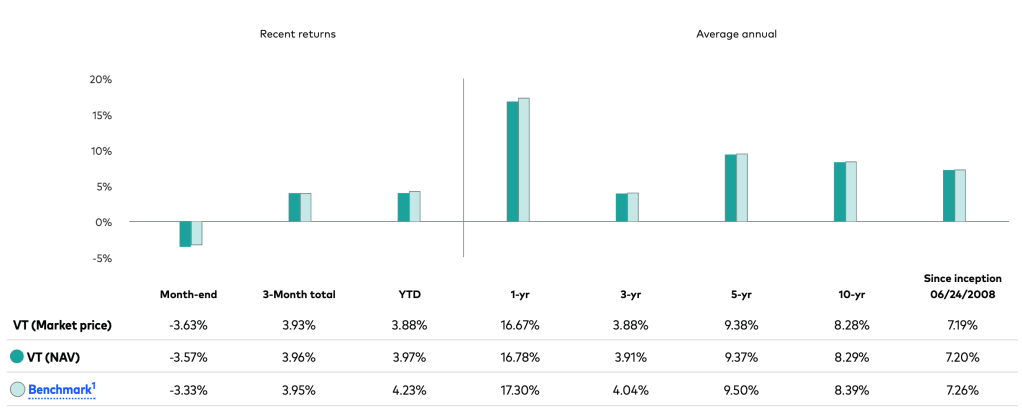Select the 1-yr dark teal NAV bar
This screenshot has width=1022, height=410.
[x=512, y=161]
